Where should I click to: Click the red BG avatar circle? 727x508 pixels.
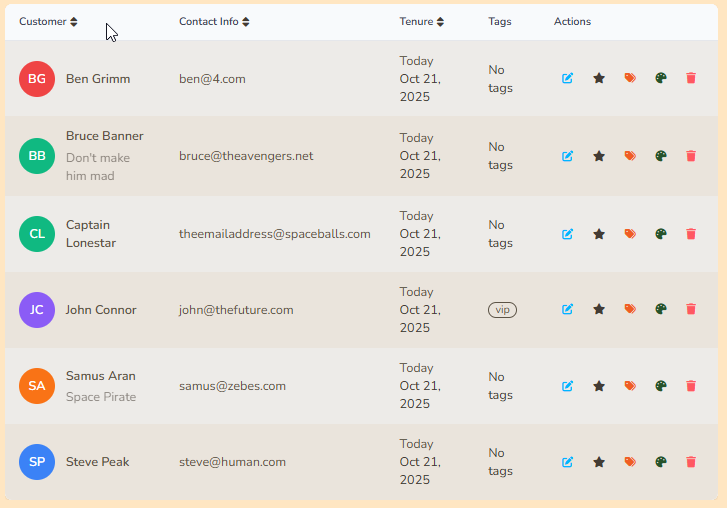click(37, 79)
